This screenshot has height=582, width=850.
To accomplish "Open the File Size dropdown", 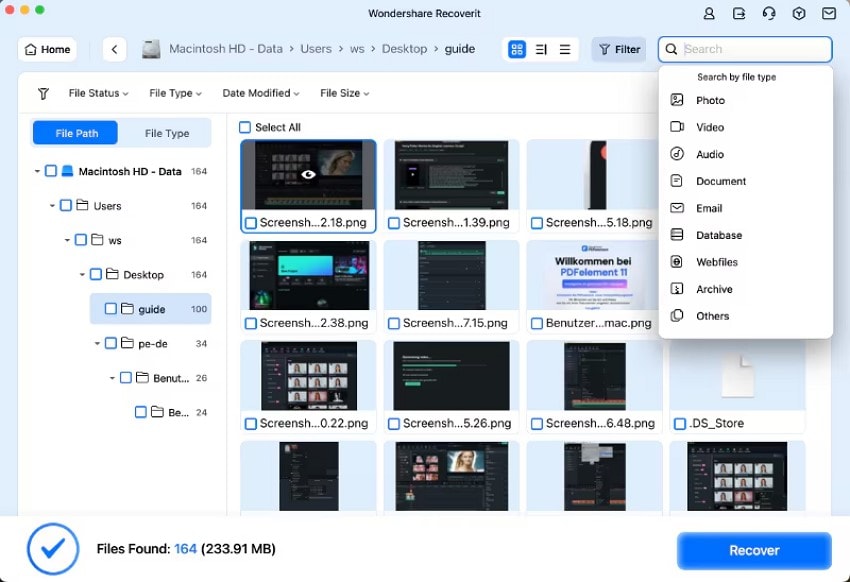I will click(x=345, y=93).
